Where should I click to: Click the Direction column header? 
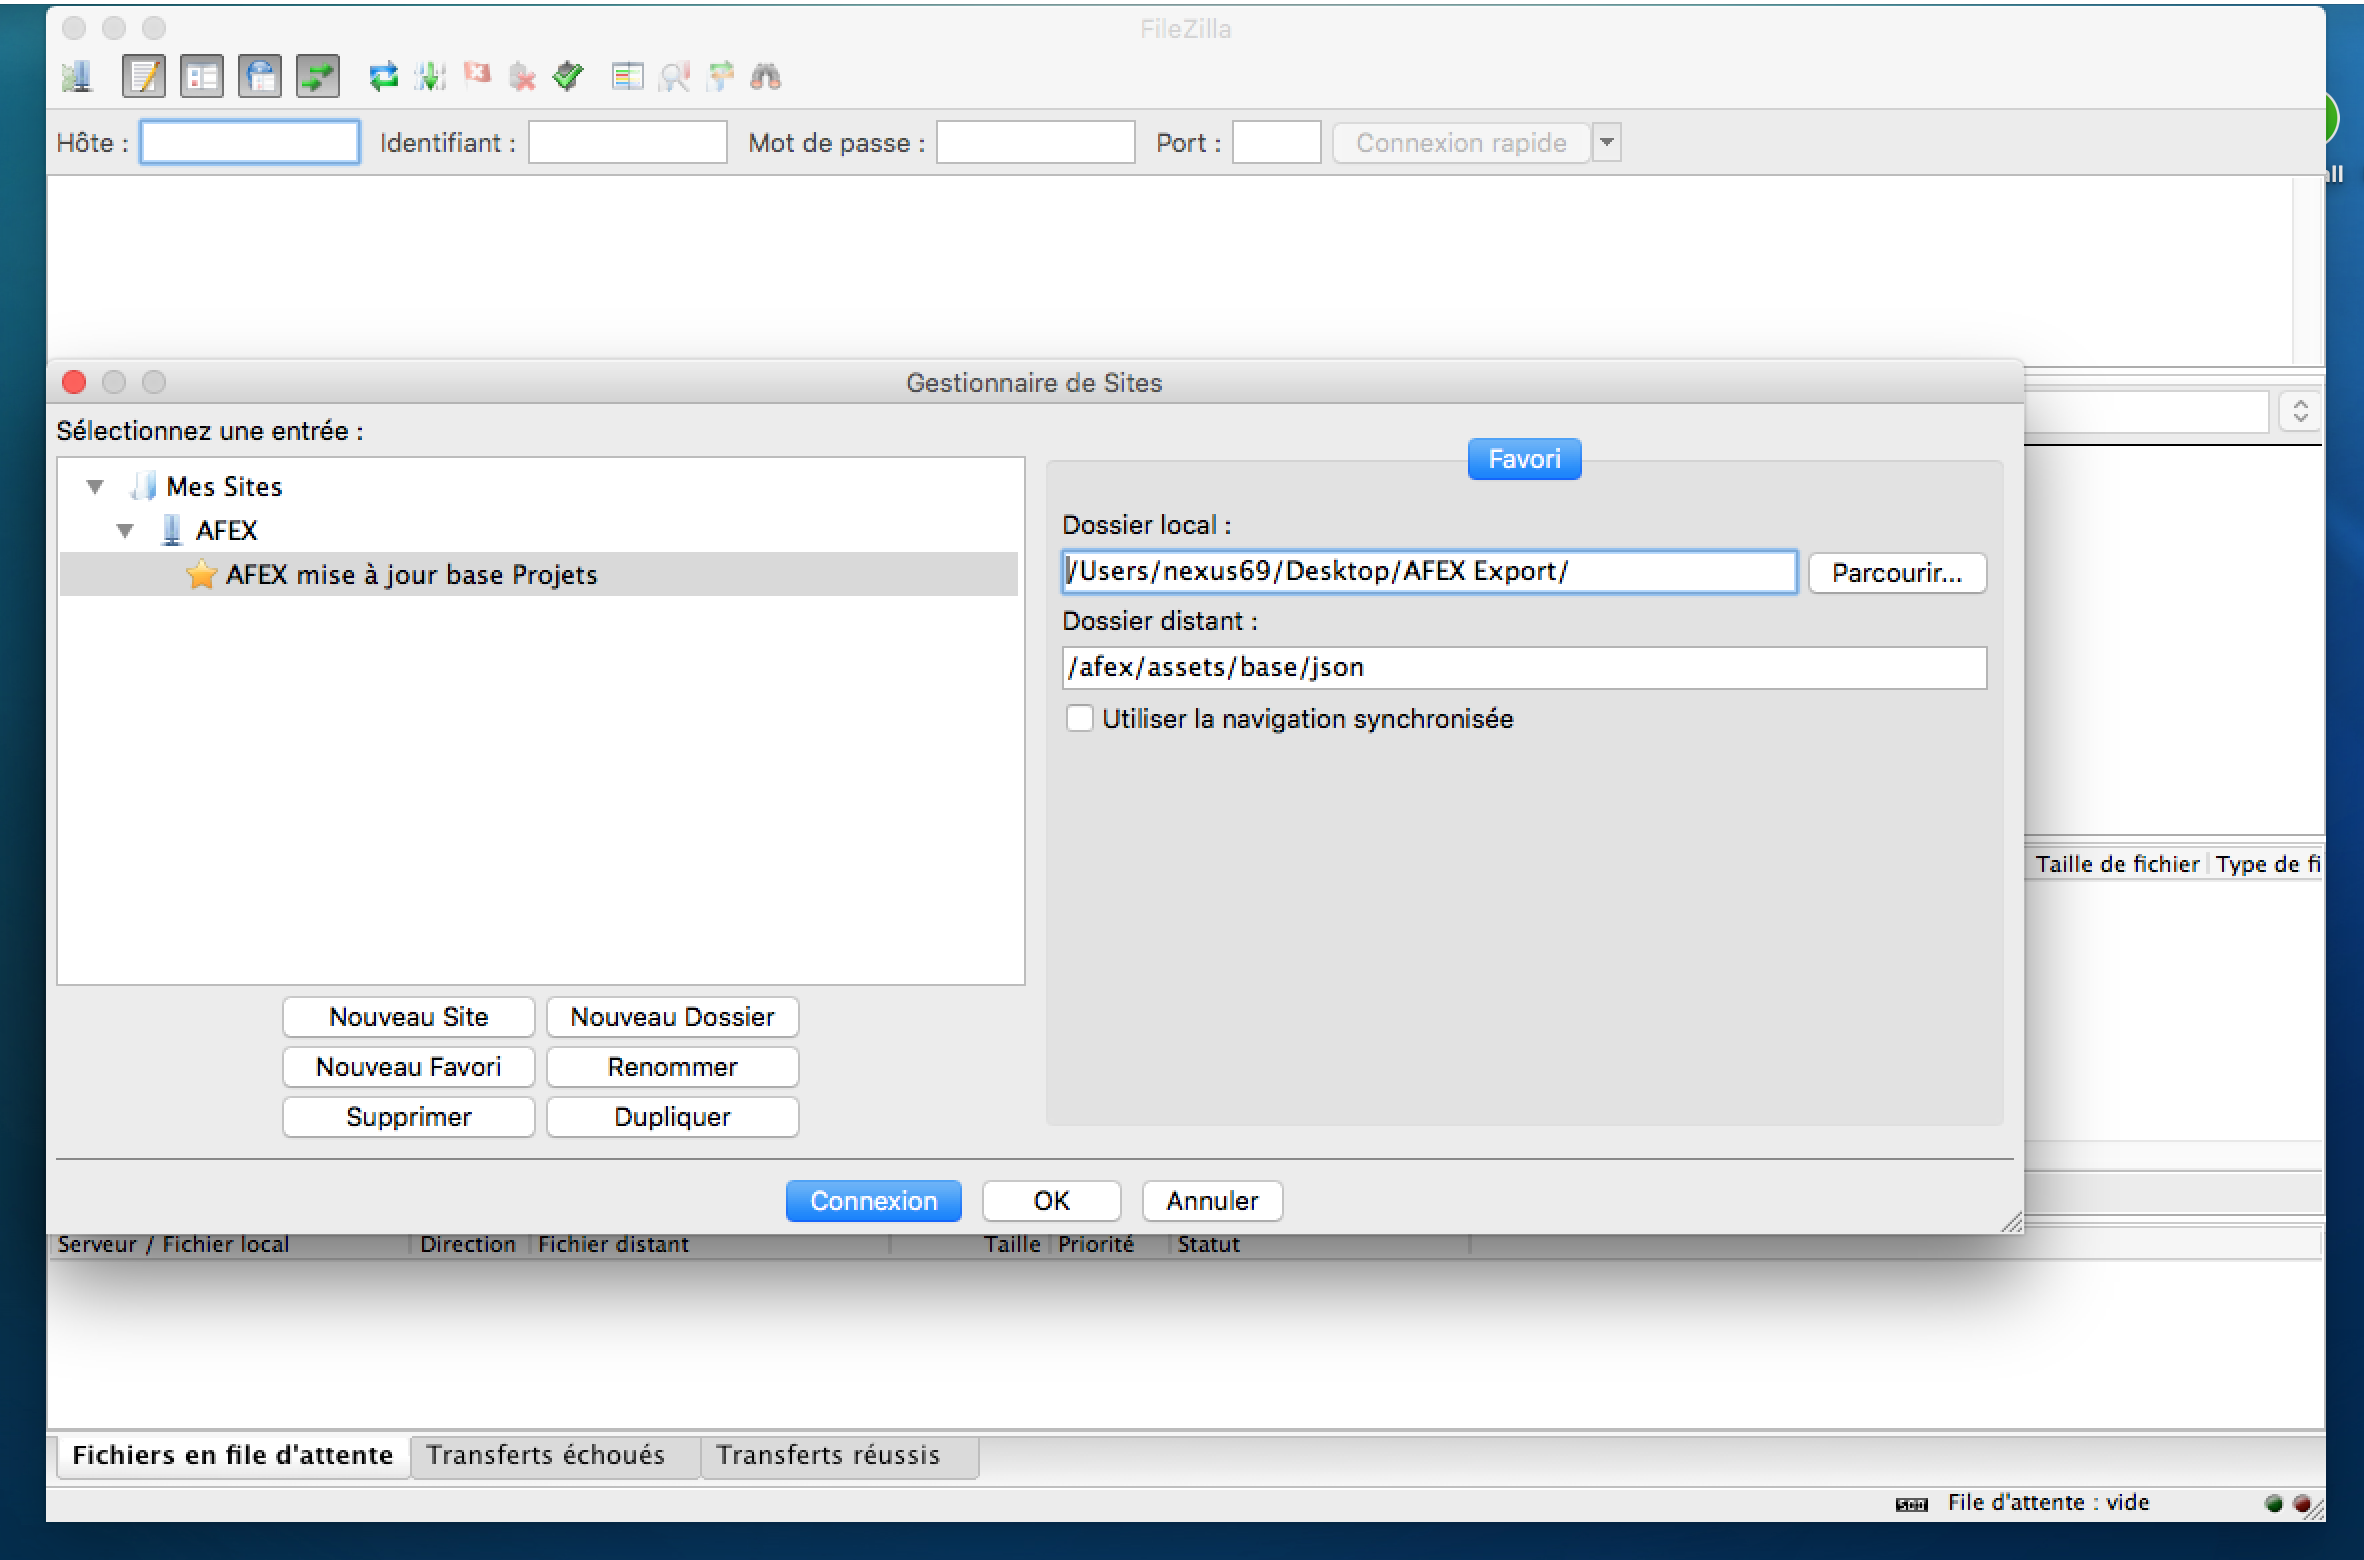coord(468,1244)
